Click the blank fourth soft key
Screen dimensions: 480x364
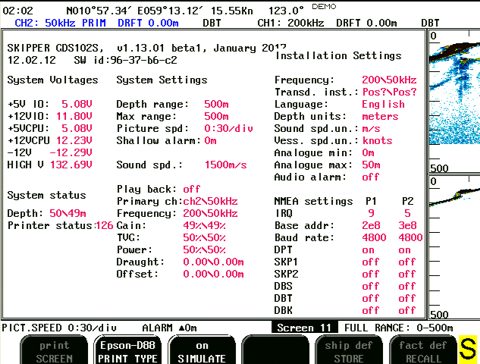coord(275,350)
